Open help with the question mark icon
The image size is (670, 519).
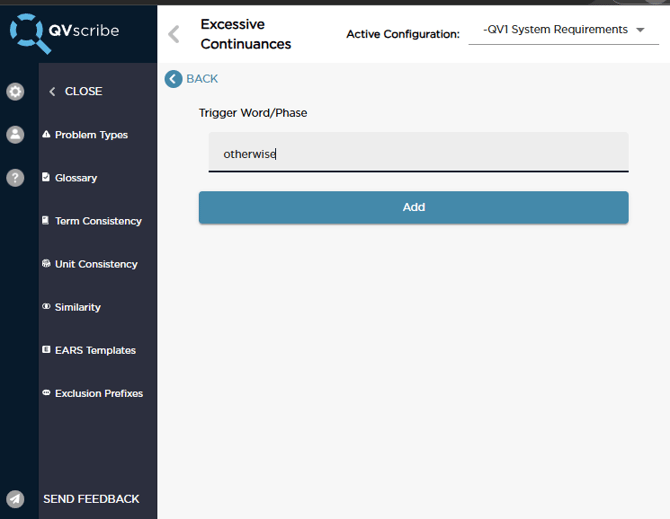click(x=15, y=178)
